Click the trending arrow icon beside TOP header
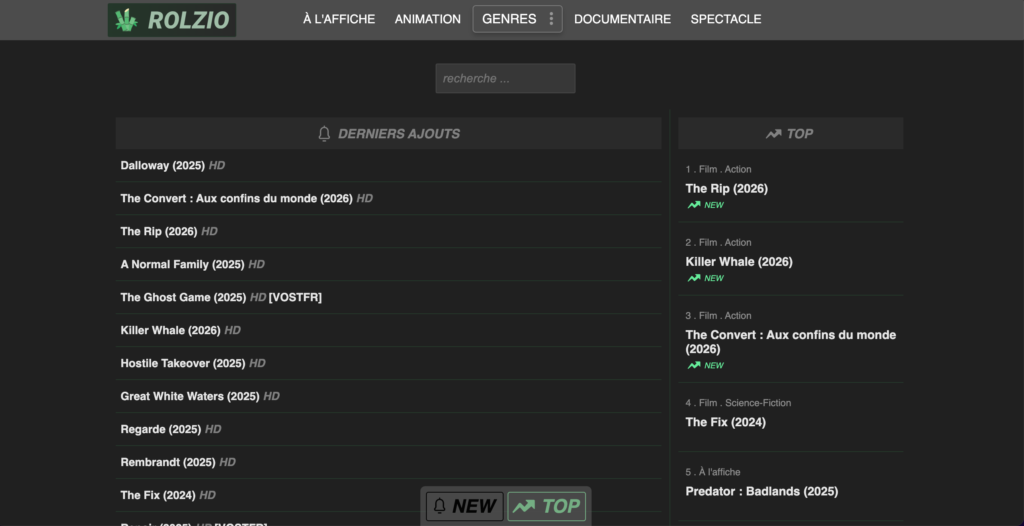 773,133
